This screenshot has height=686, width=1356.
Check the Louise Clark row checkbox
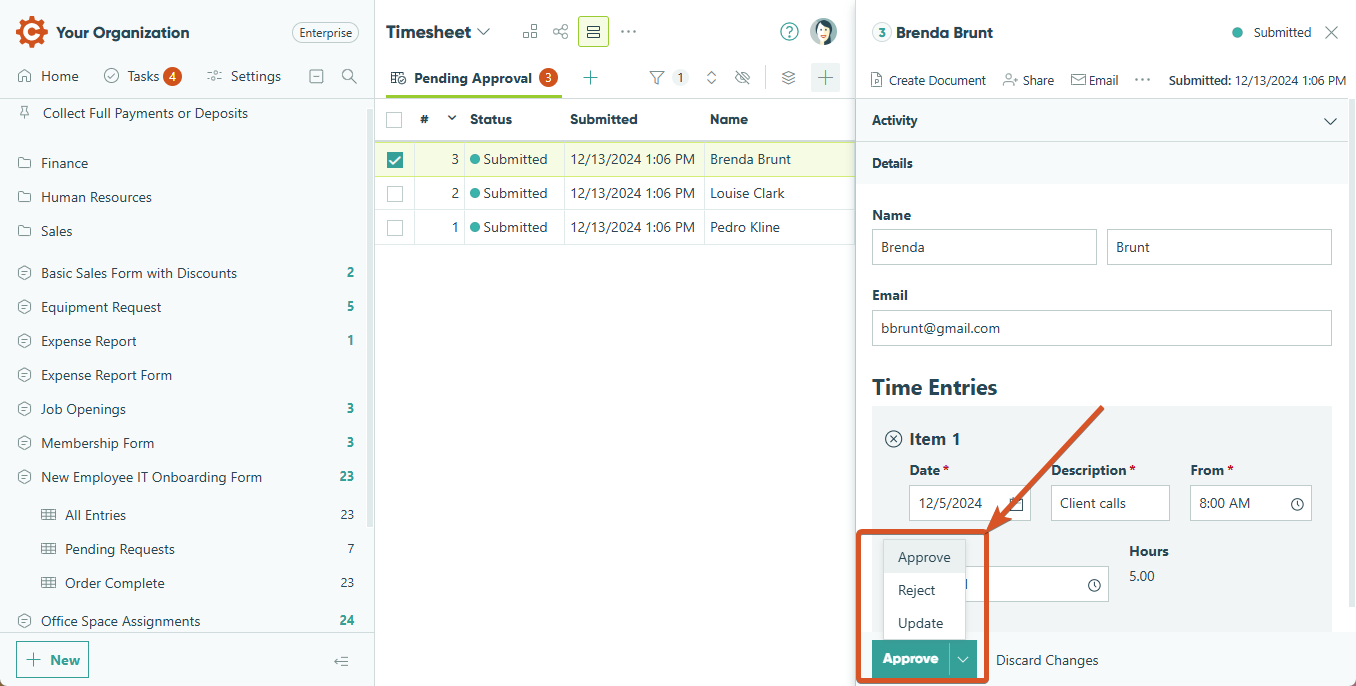tap(395, 194)
